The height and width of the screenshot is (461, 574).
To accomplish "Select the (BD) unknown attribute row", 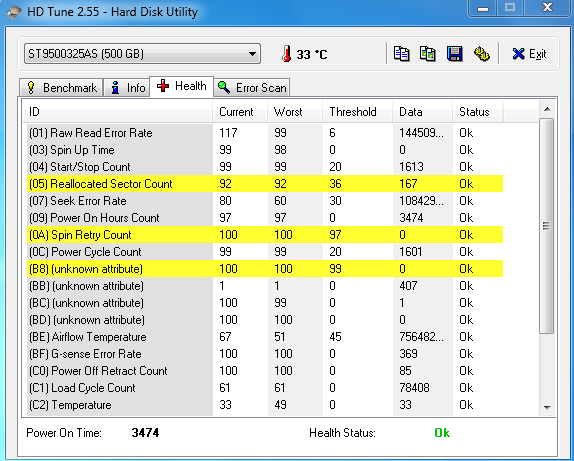I will pyautogui.click(x=265, y=320).
